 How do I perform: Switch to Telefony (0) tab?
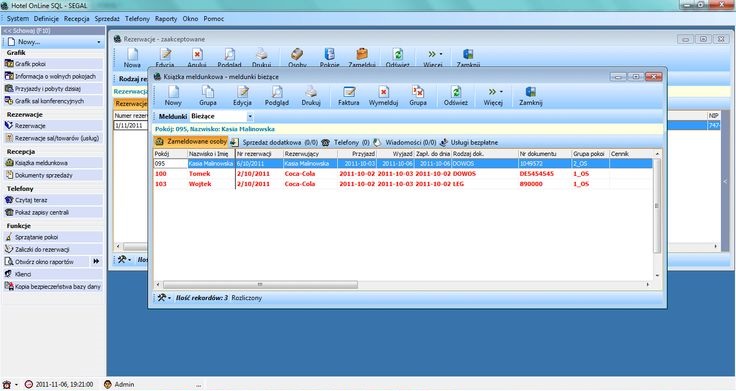346,142
